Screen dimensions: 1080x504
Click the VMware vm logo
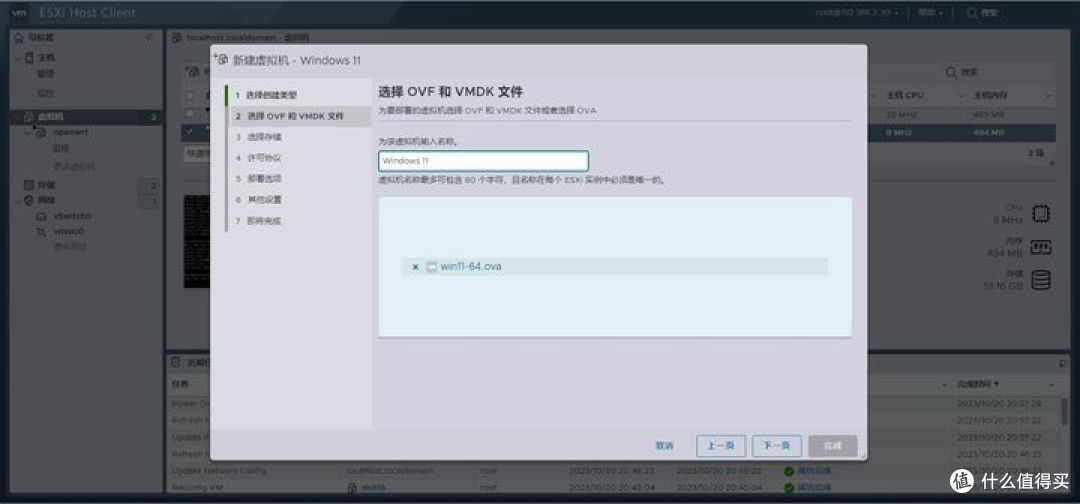coord(21,12)
